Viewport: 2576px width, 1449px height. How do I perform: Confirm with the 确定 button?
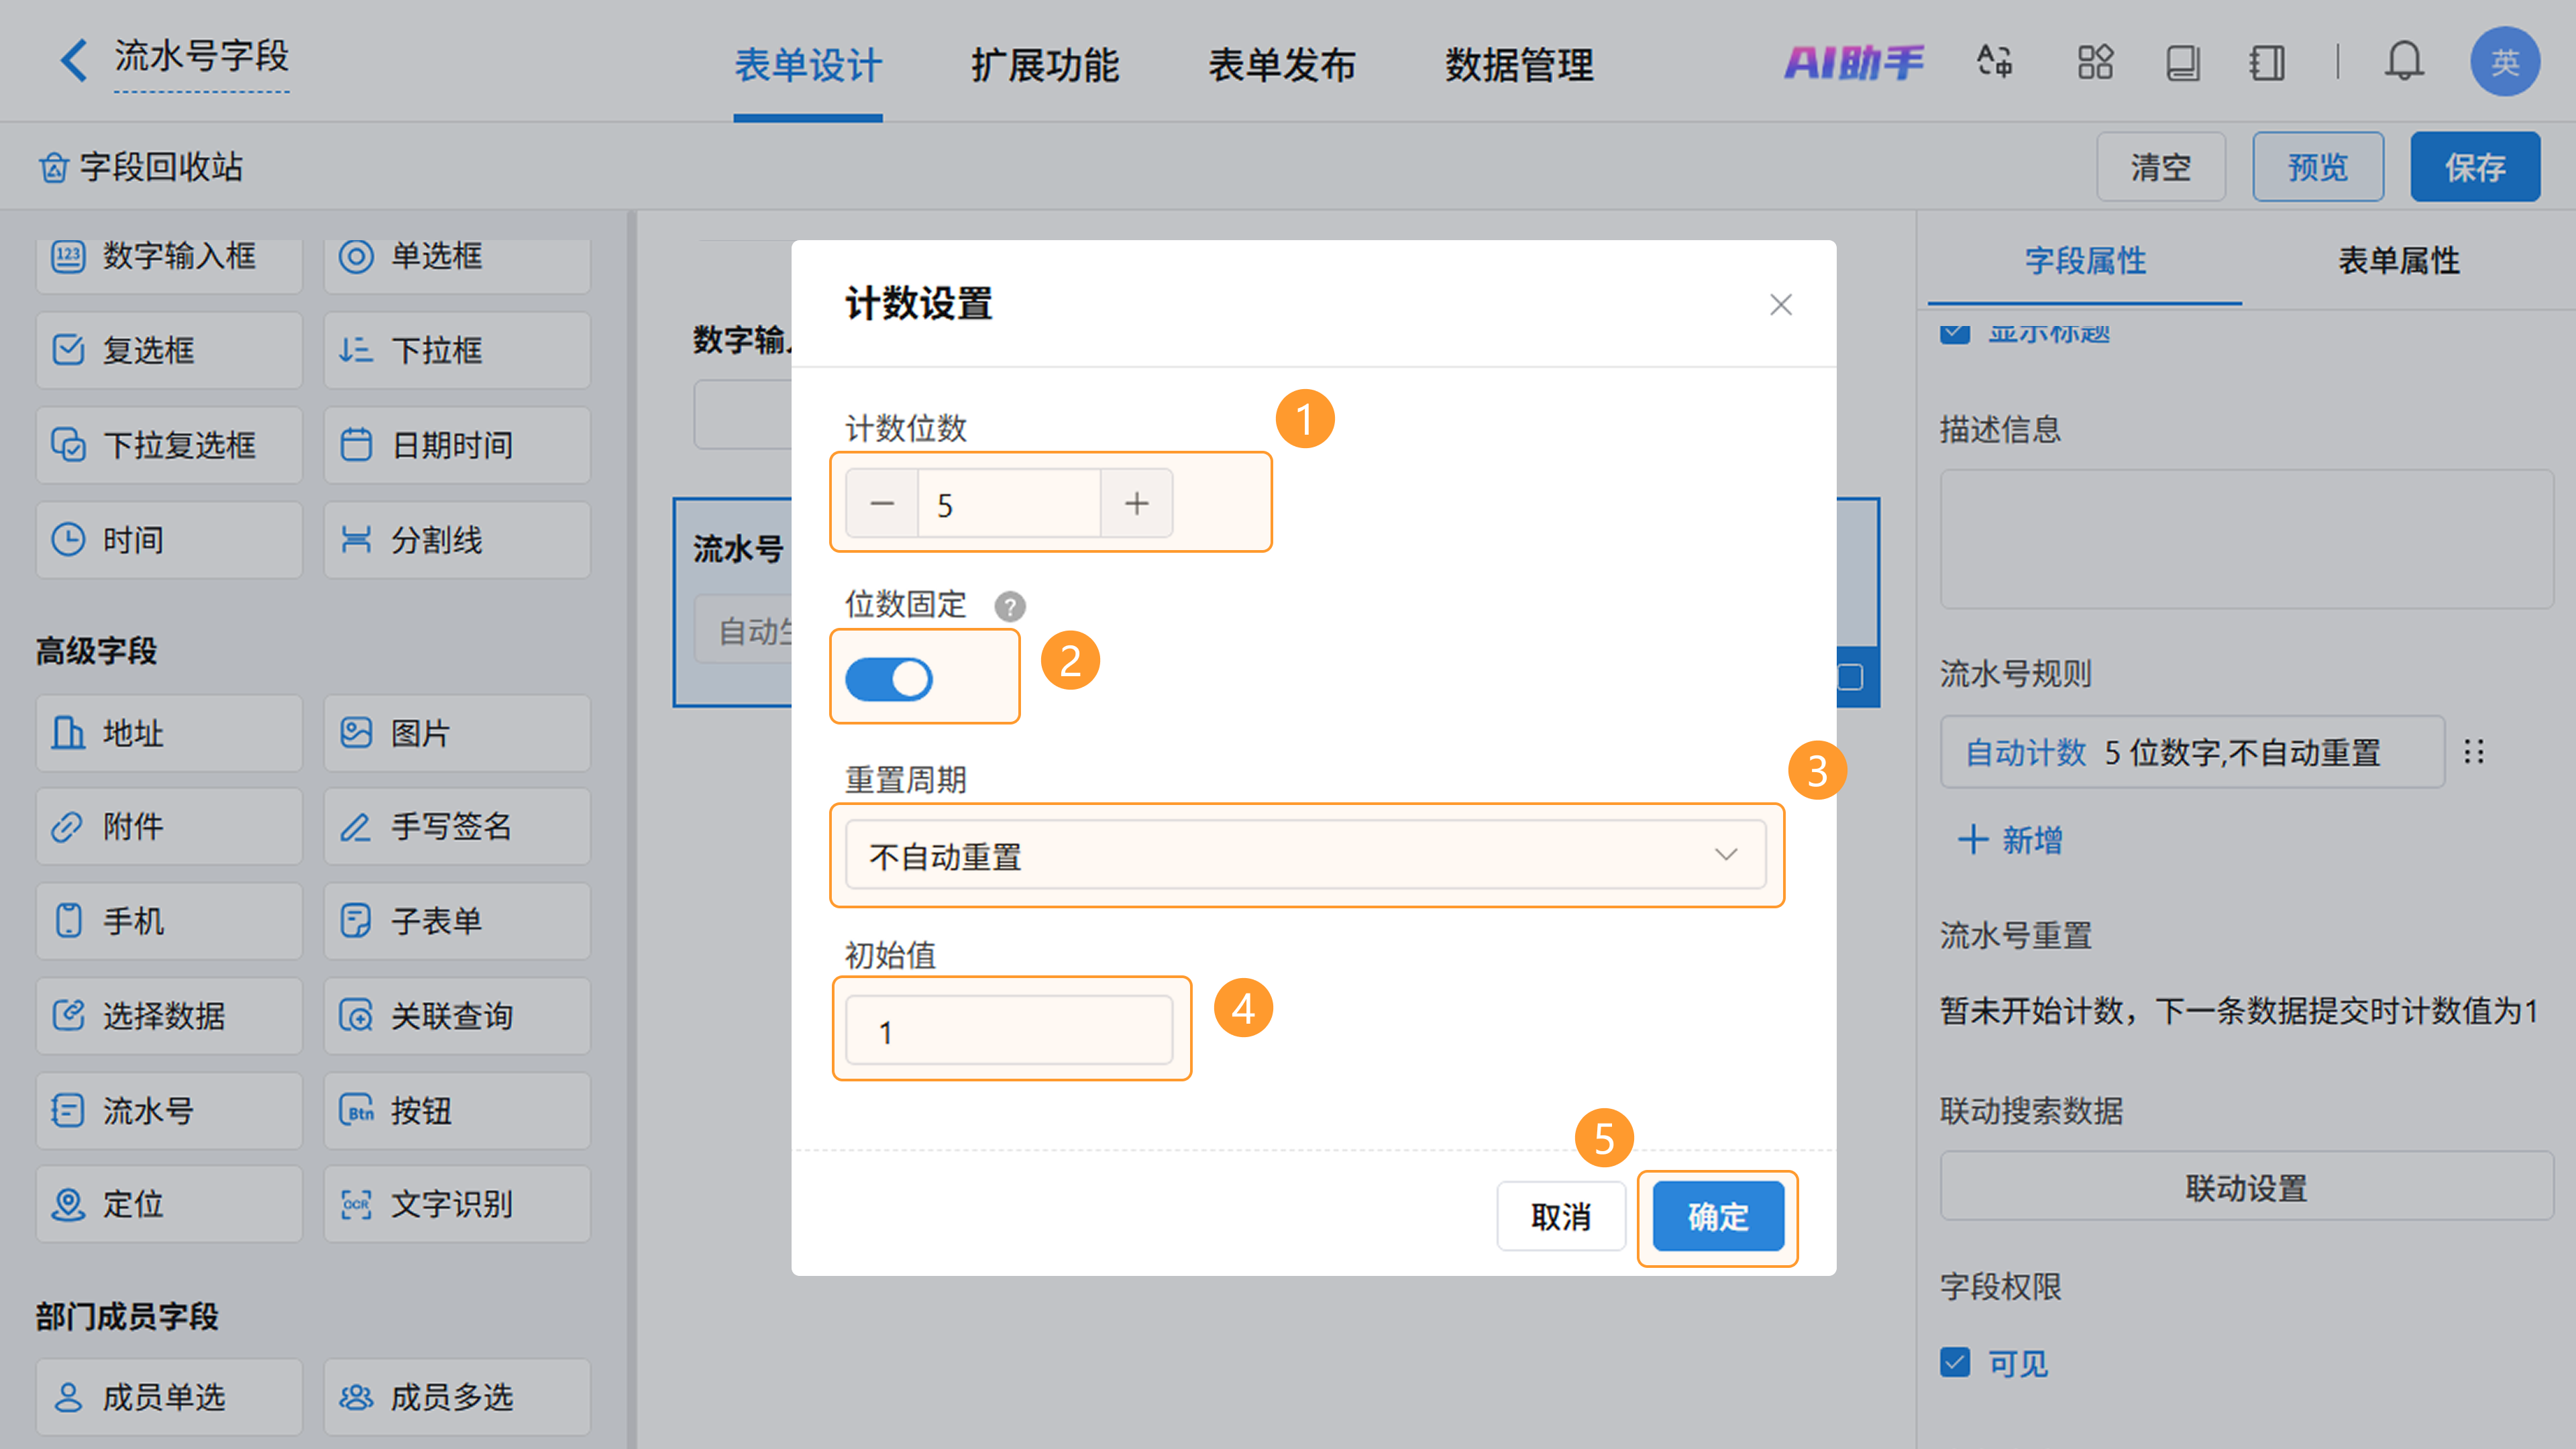[1717, 1216]
